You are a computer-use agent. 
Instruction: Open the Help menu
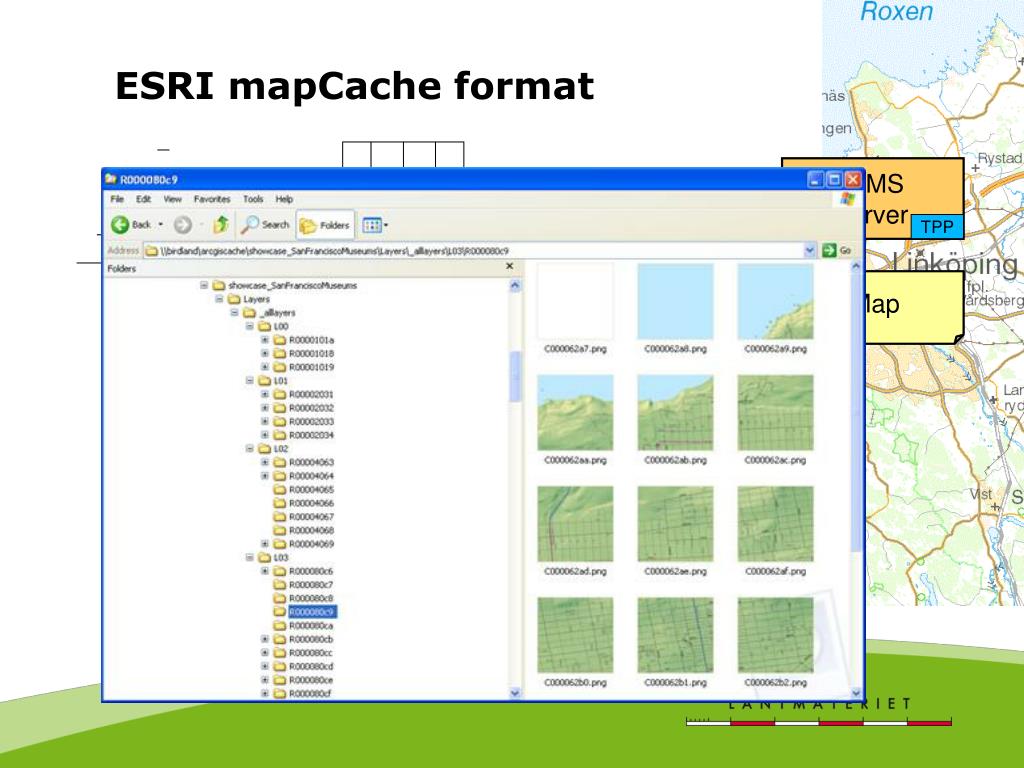284,199
